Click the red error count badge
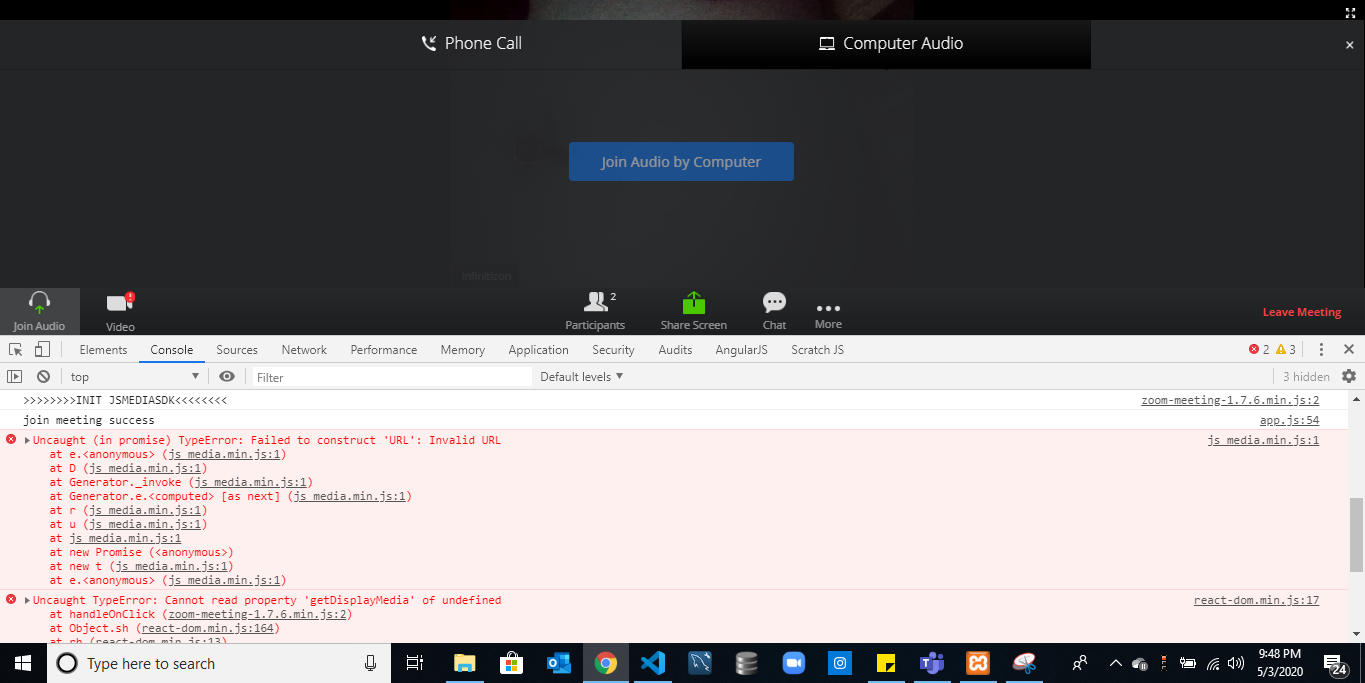Image resolution: width=1365 pixels, height=683 pixels. [x=1258, y=349]
